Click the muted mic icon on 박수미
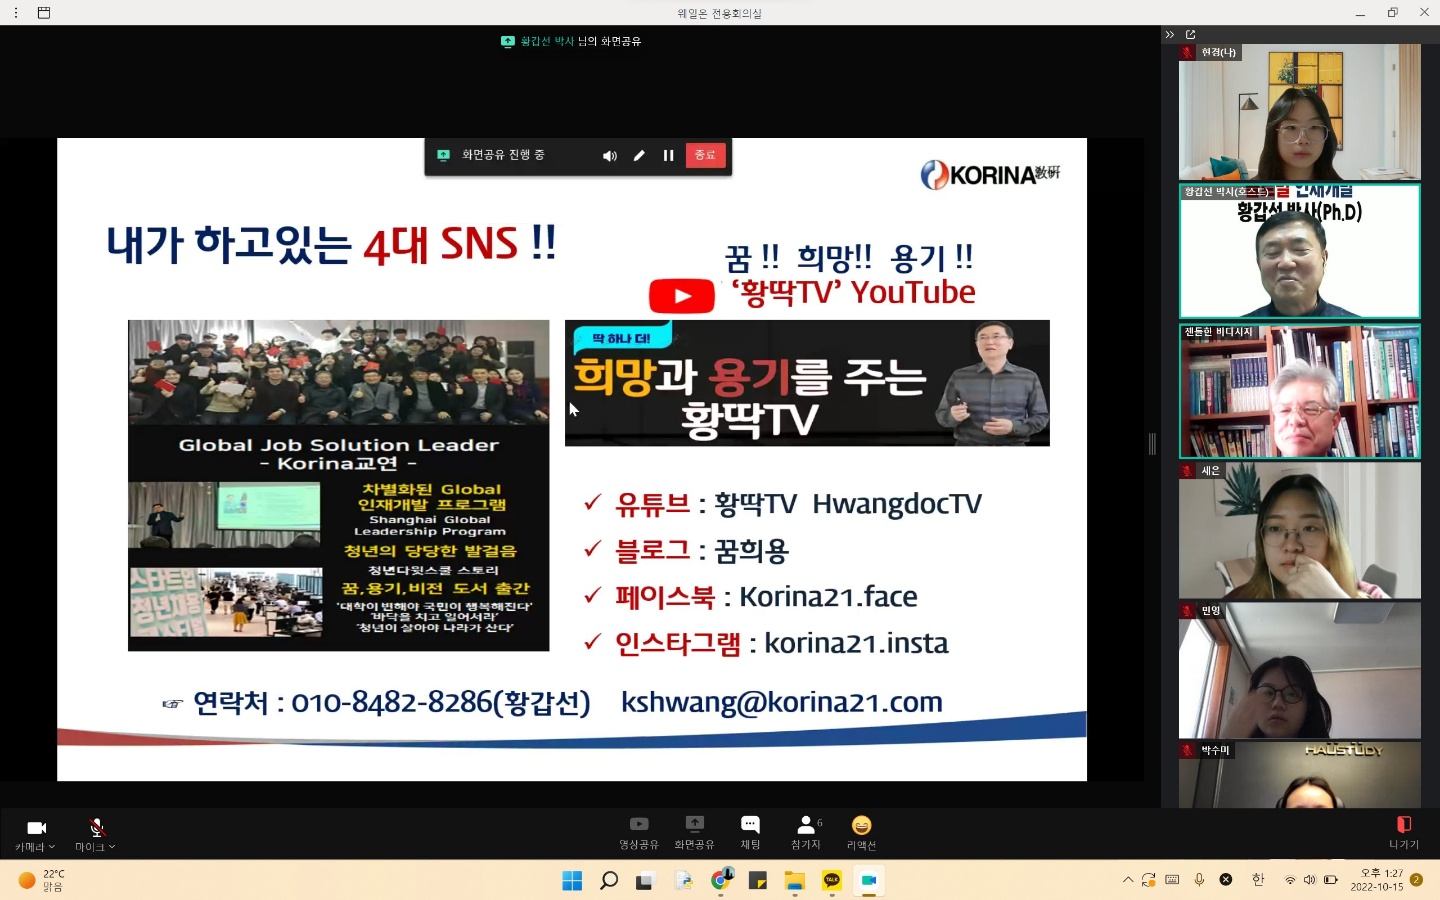The width and height of the screenshot is (1440, 900). 1188,750
